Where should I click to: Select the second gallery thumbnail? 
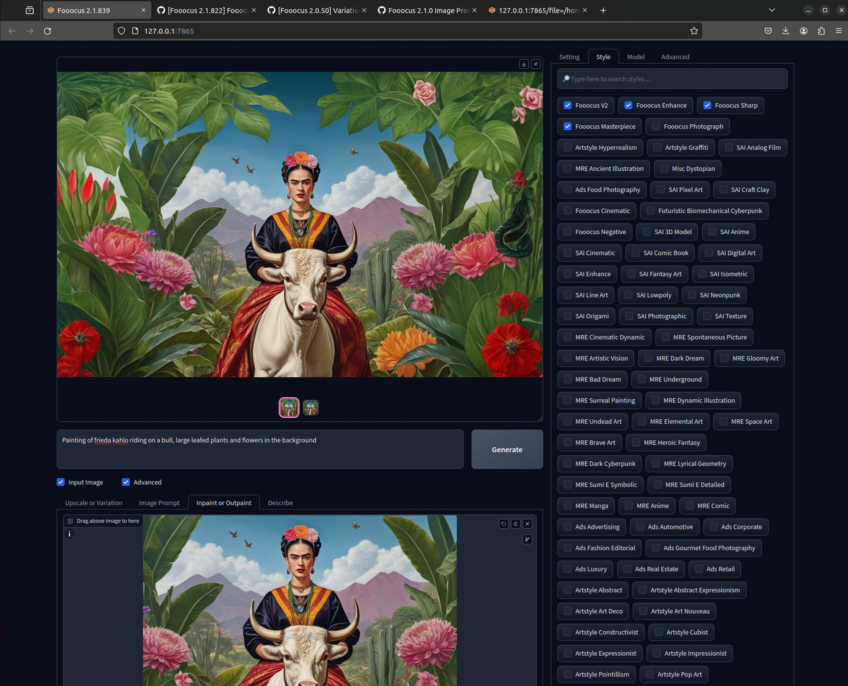click(311, 407)
